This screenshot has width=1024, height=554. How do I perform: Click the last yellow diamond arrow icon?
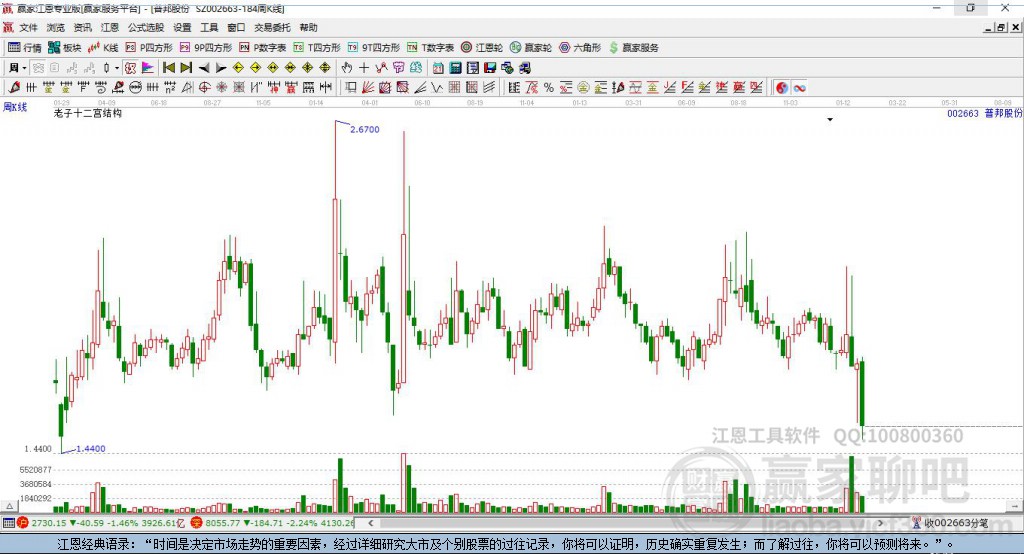(x=325, y=68)
